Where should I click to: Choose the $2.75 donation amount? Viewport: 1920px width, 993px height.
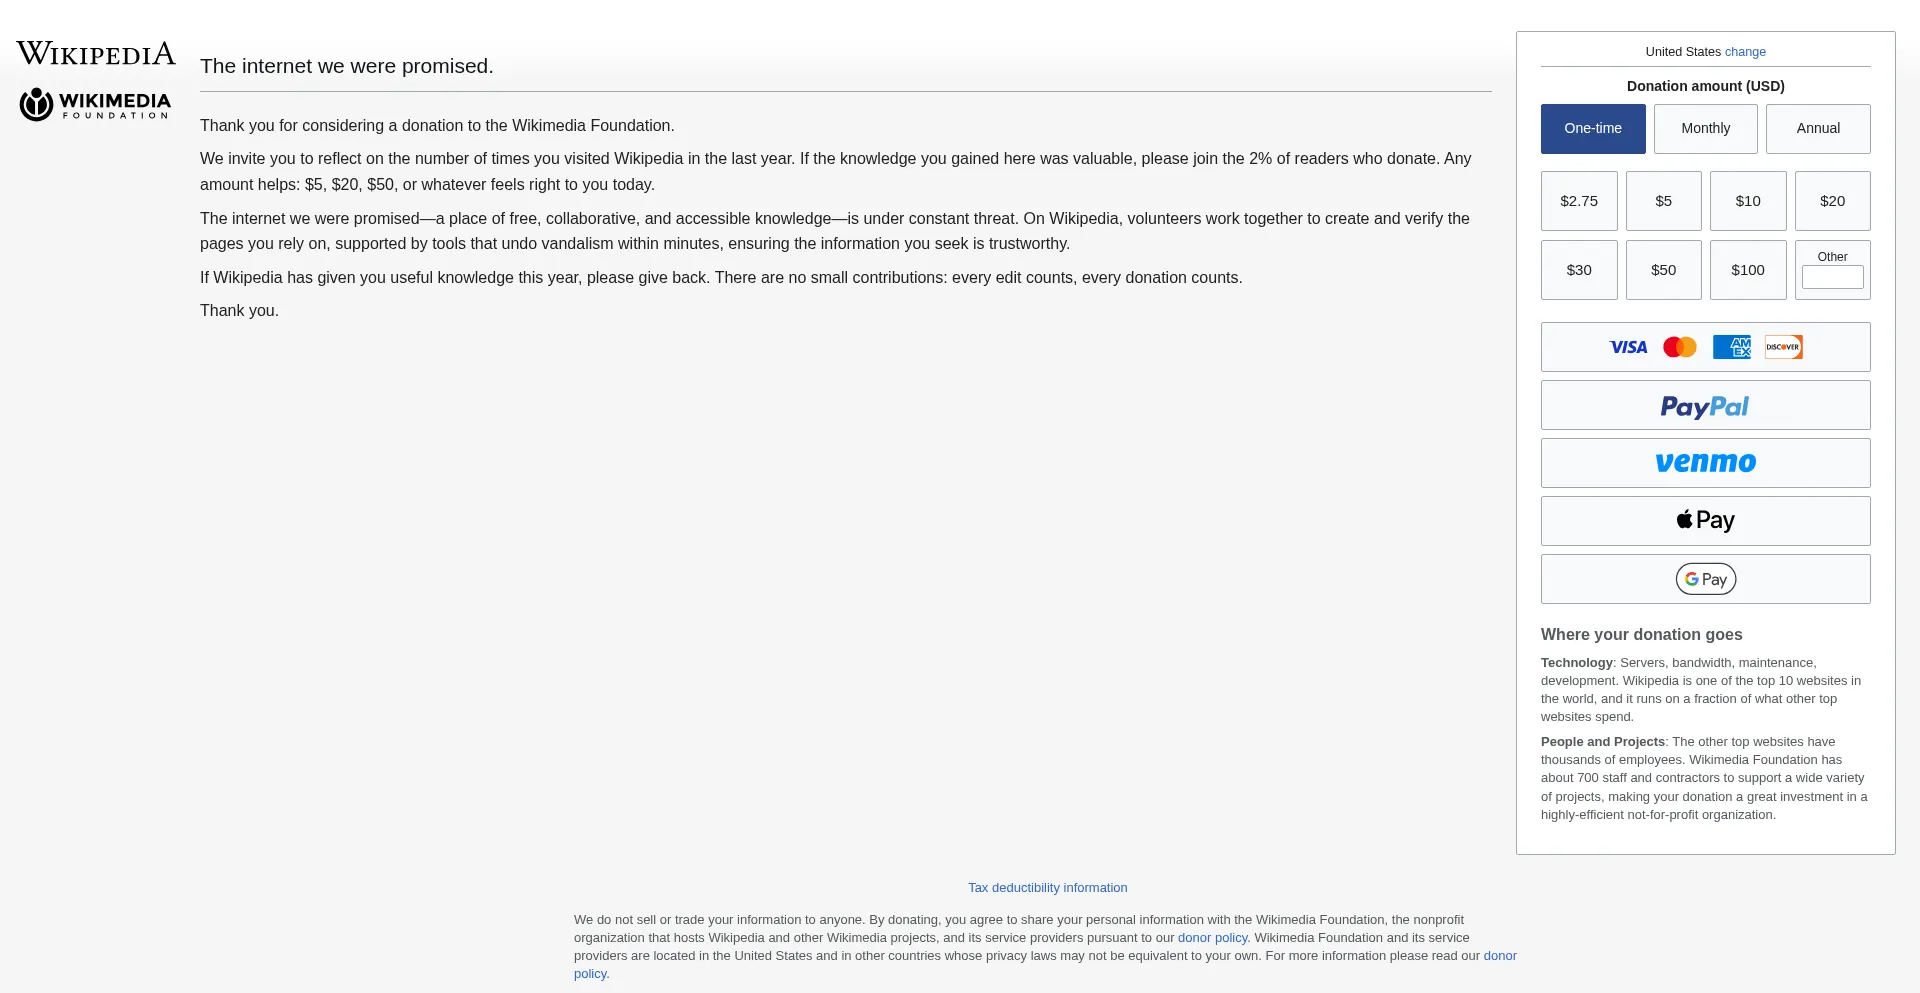tap(1579, 201)
